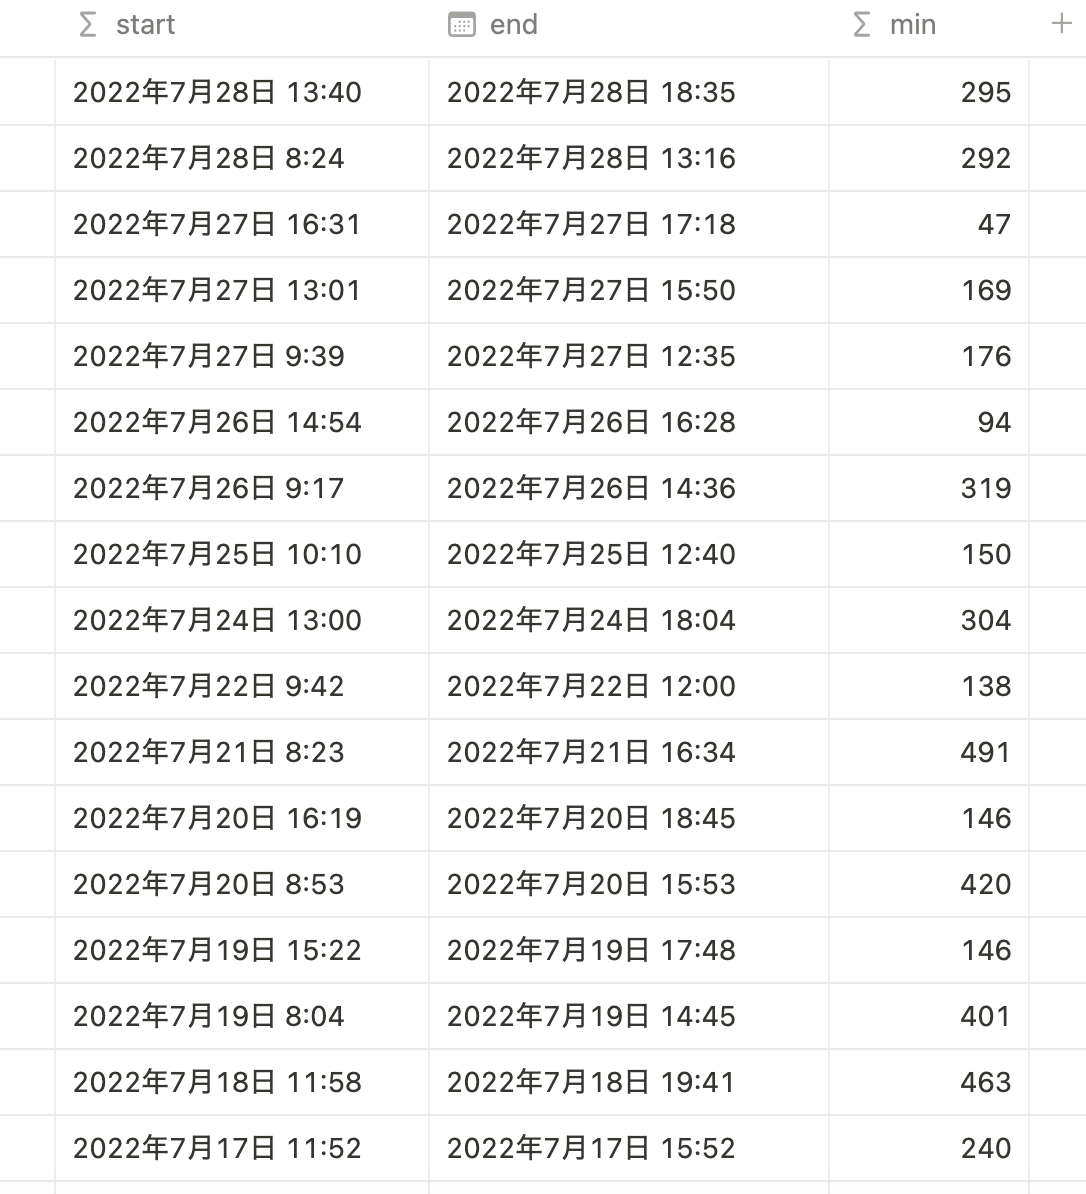Select end date 2022年7月21日 16:34 cell

(629, 752)
